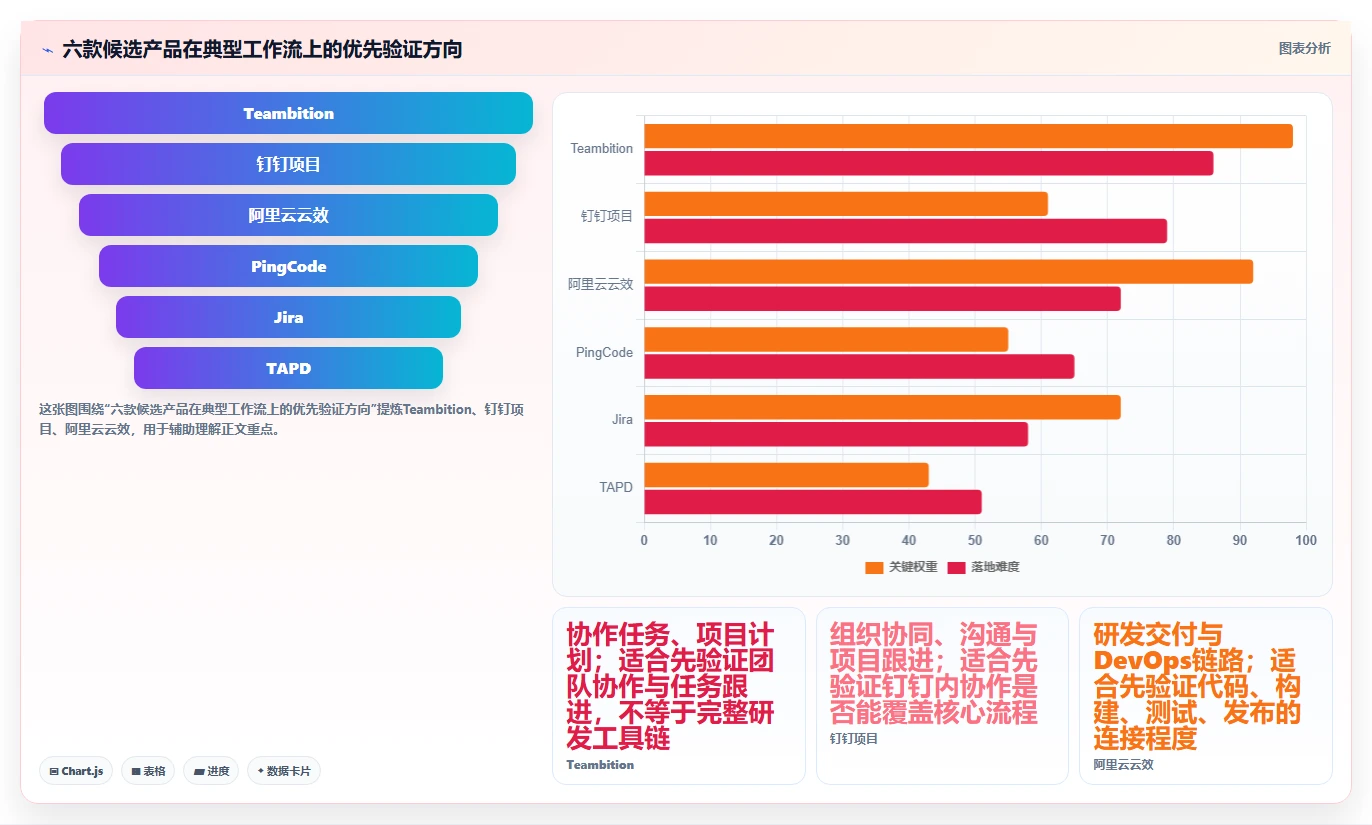This screenshot has height=825, width=1372.
Task: Open the Teambition data card
Action: tap(678, 696)
